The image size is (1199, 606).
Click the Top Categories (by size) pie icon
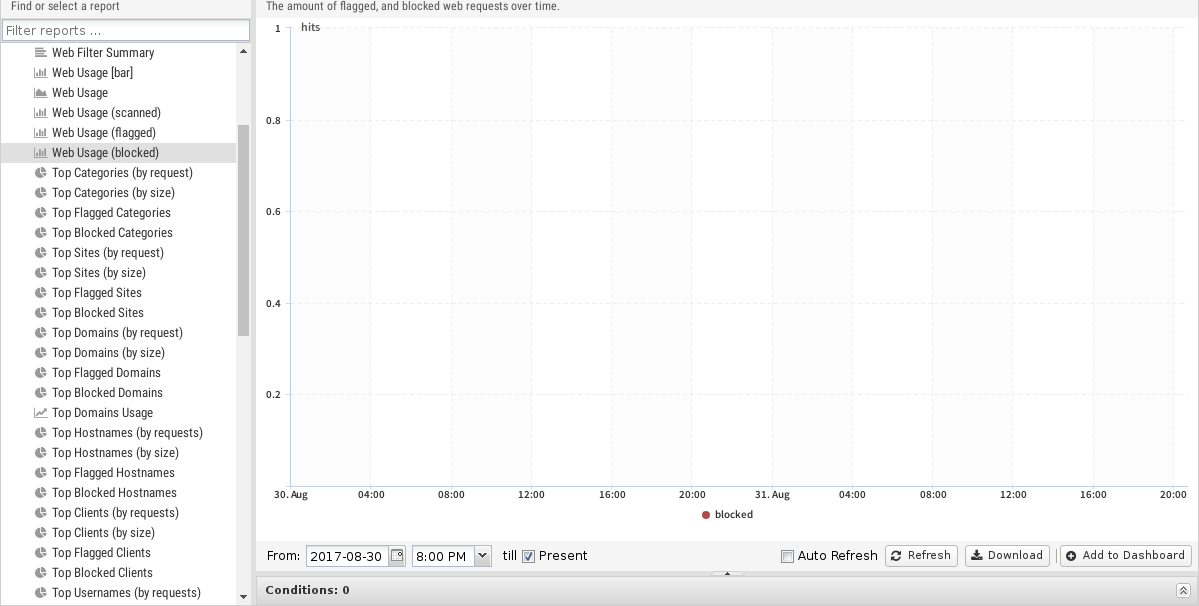point(41,193)
